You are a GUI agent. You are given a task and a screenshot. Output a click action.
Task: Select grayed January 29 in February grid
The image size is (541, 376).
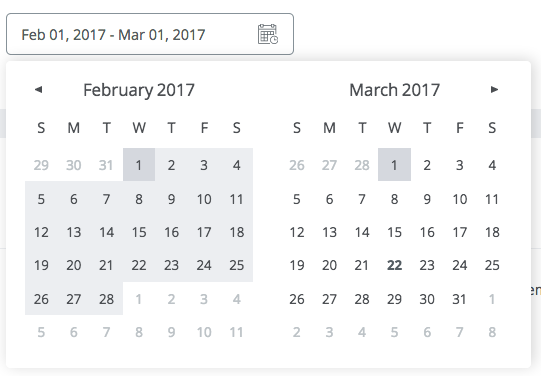[41, 165]
